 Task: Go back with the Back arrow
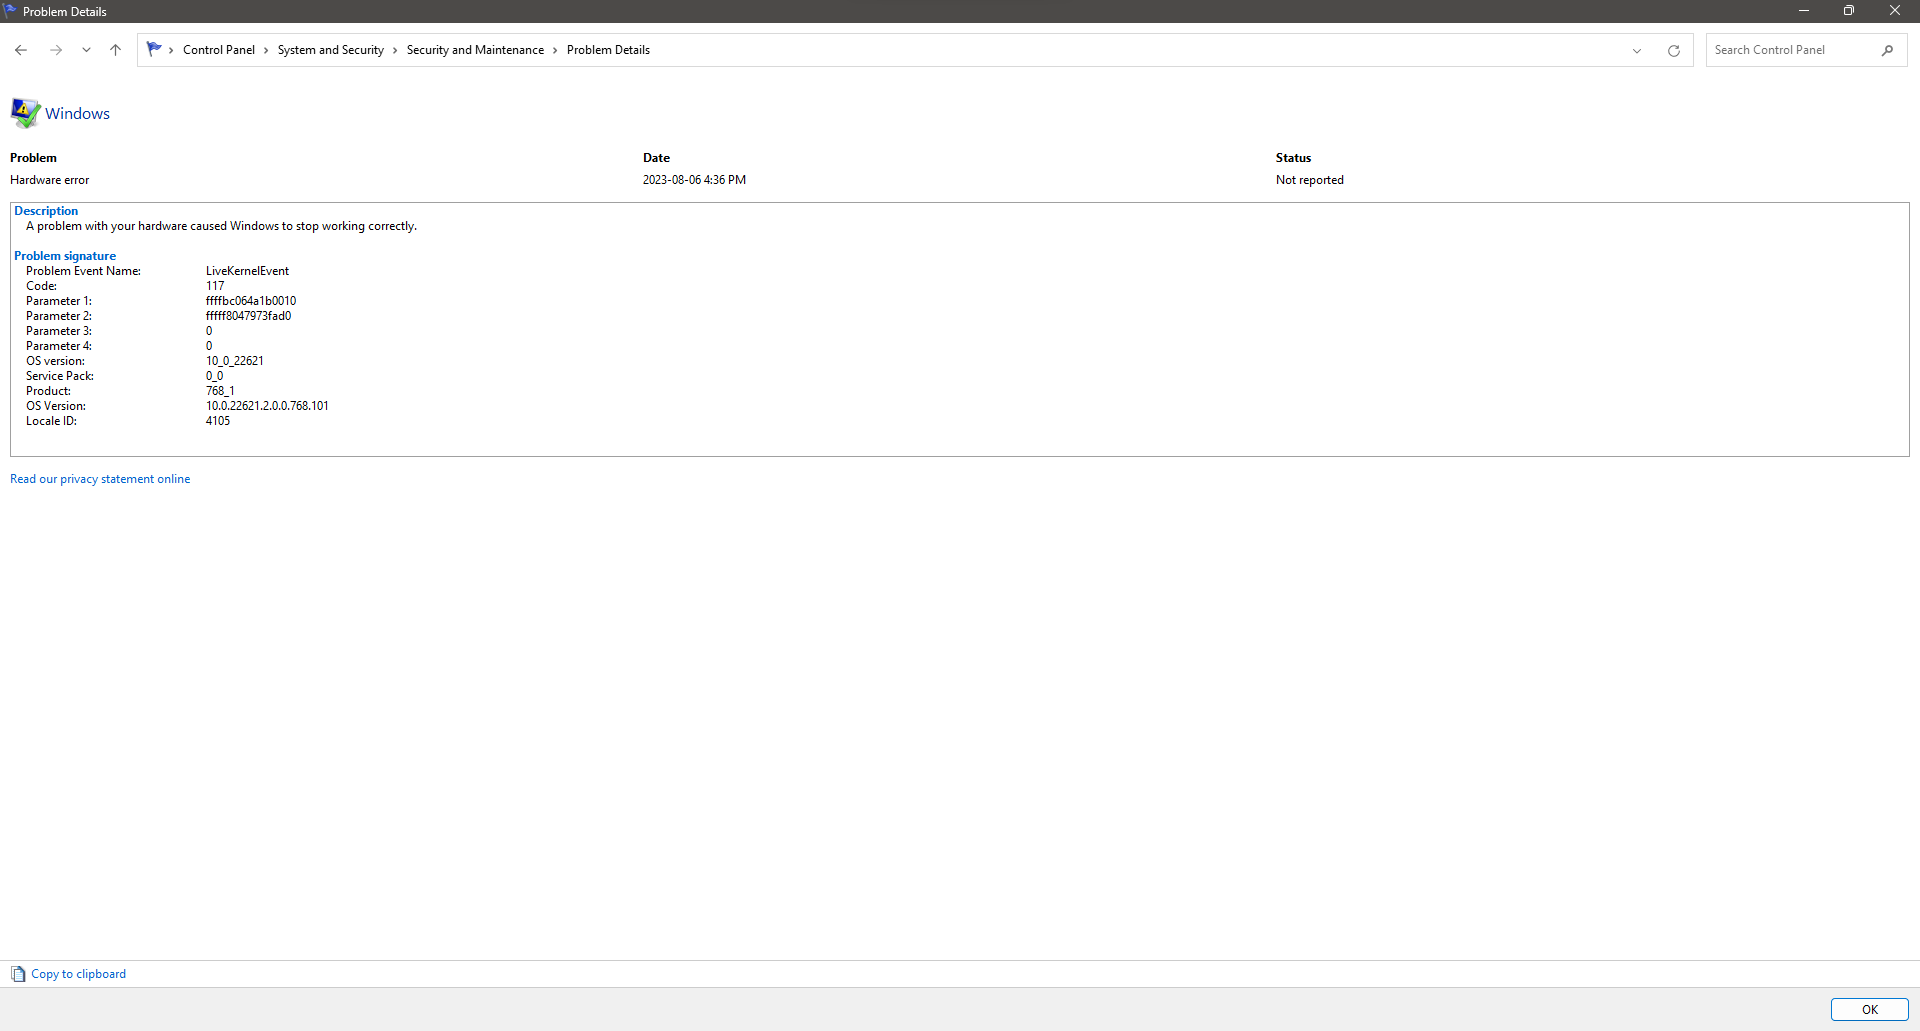click(21, 50)
